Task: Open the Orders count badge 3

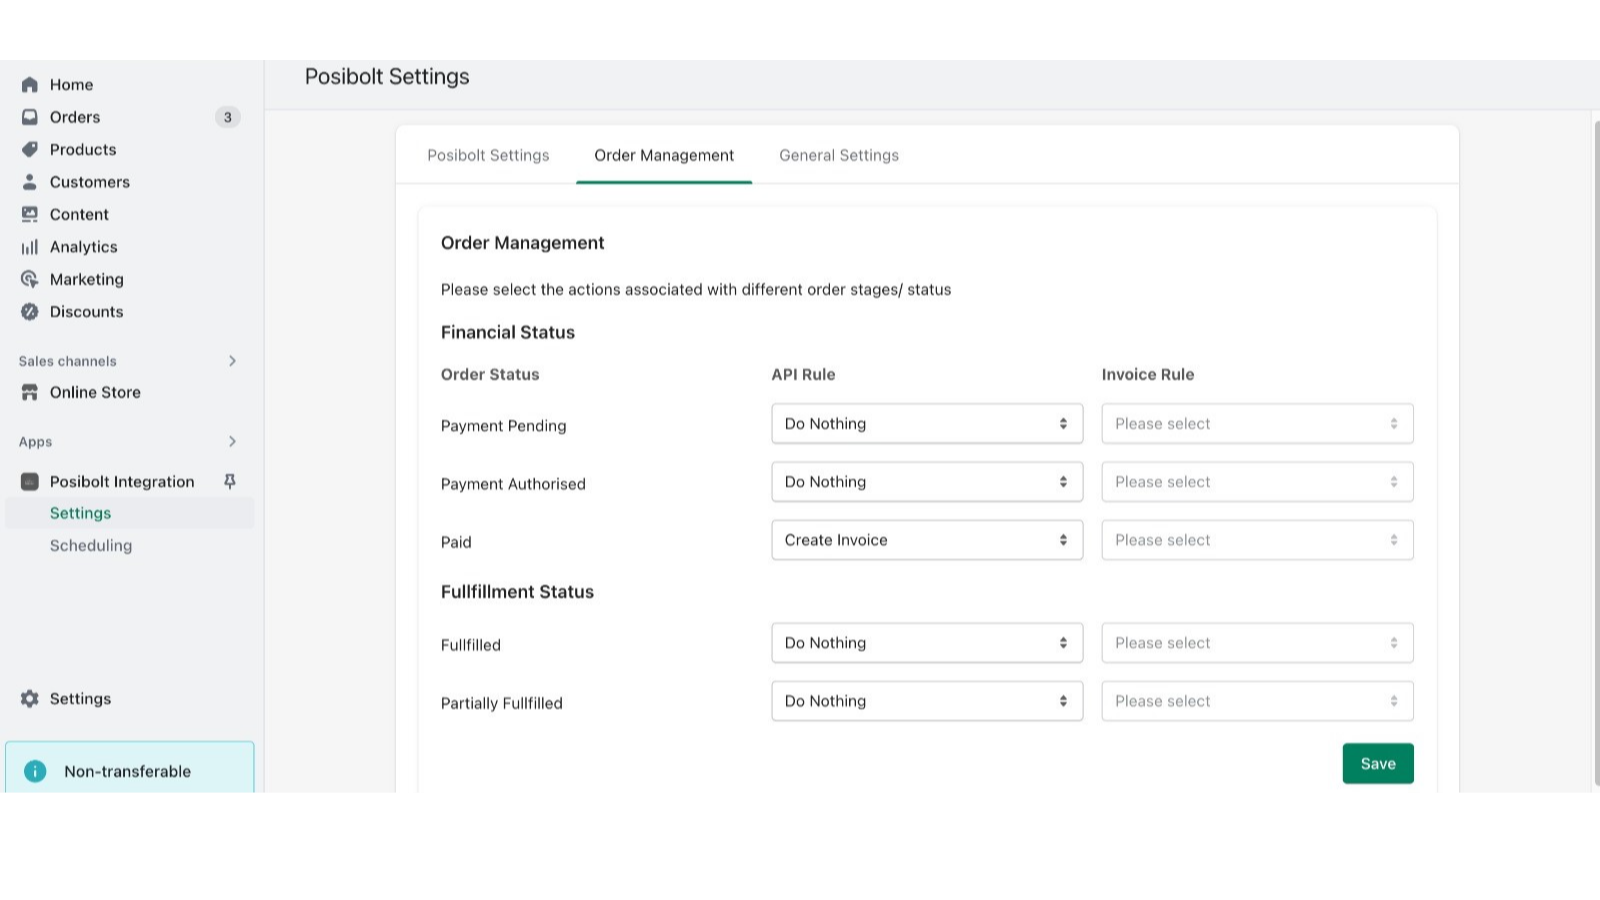Action: (x=228, y=117)
